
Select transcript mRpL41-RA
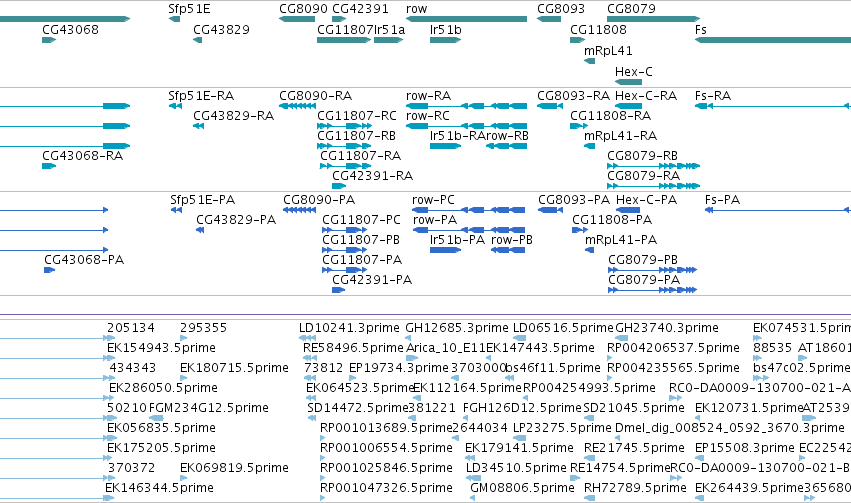coord(620,136)
